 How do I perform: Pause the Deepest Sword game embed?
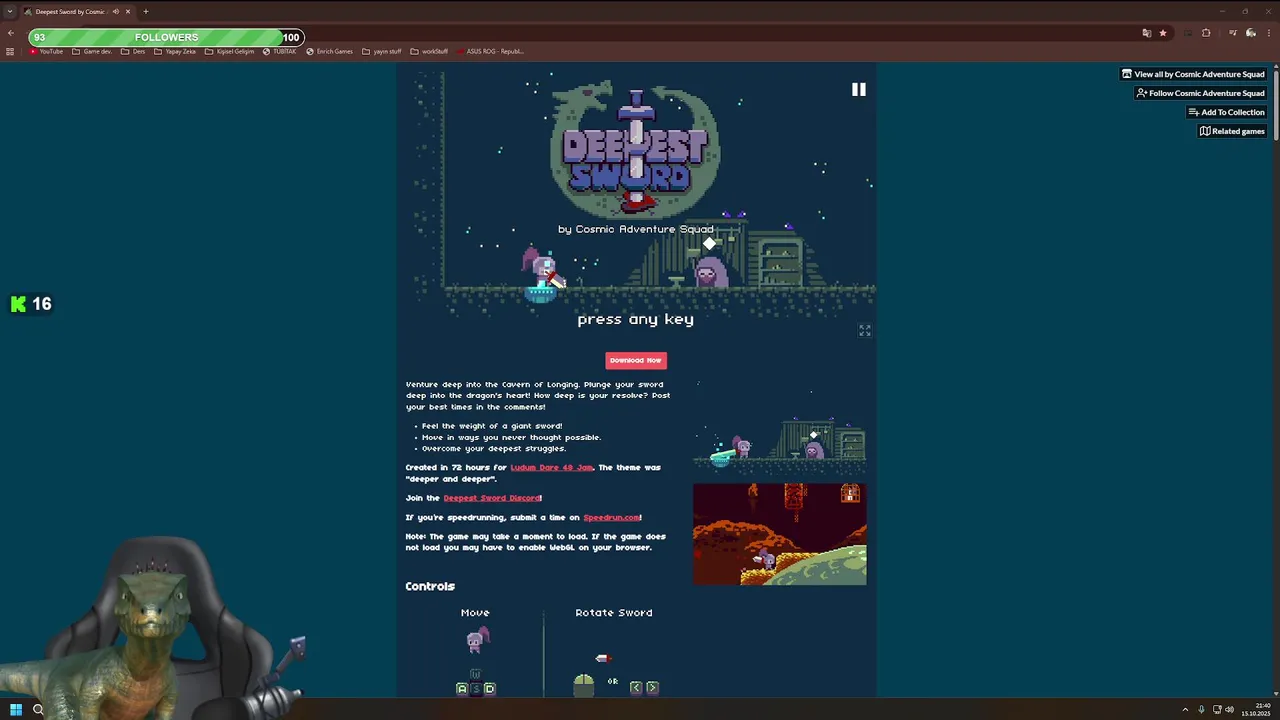[x=858, y=90]
